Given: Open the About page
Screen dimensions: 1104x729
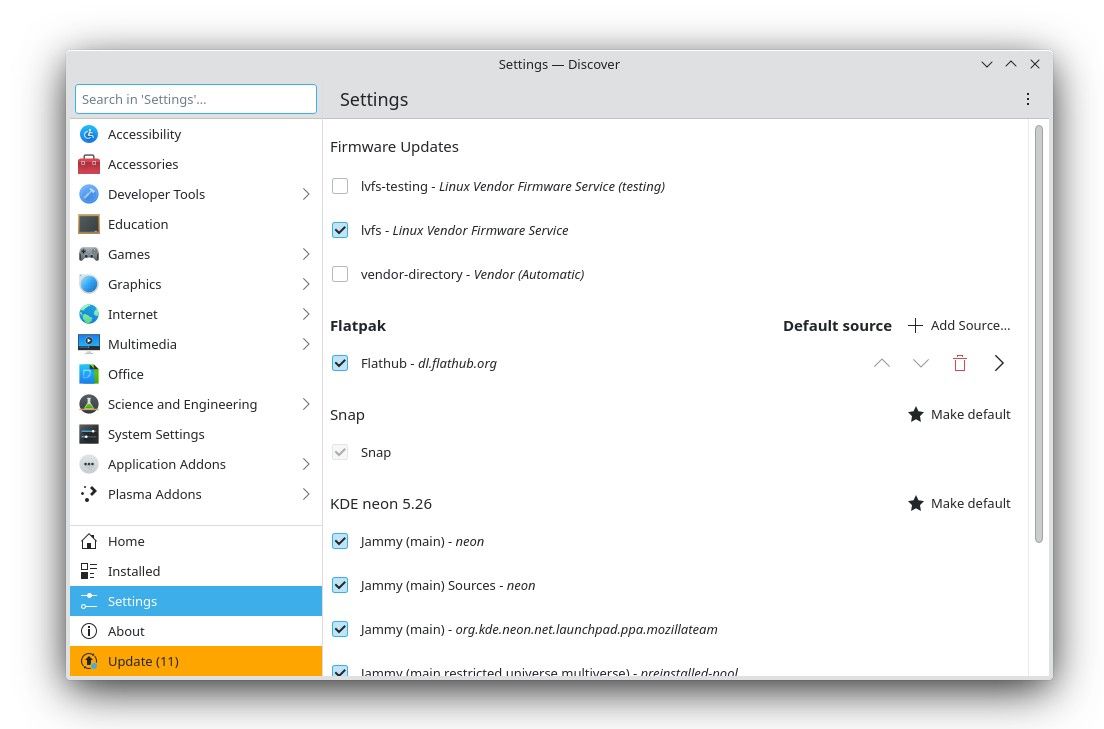Looking at the screenshot, I should [x=196, y=631].
